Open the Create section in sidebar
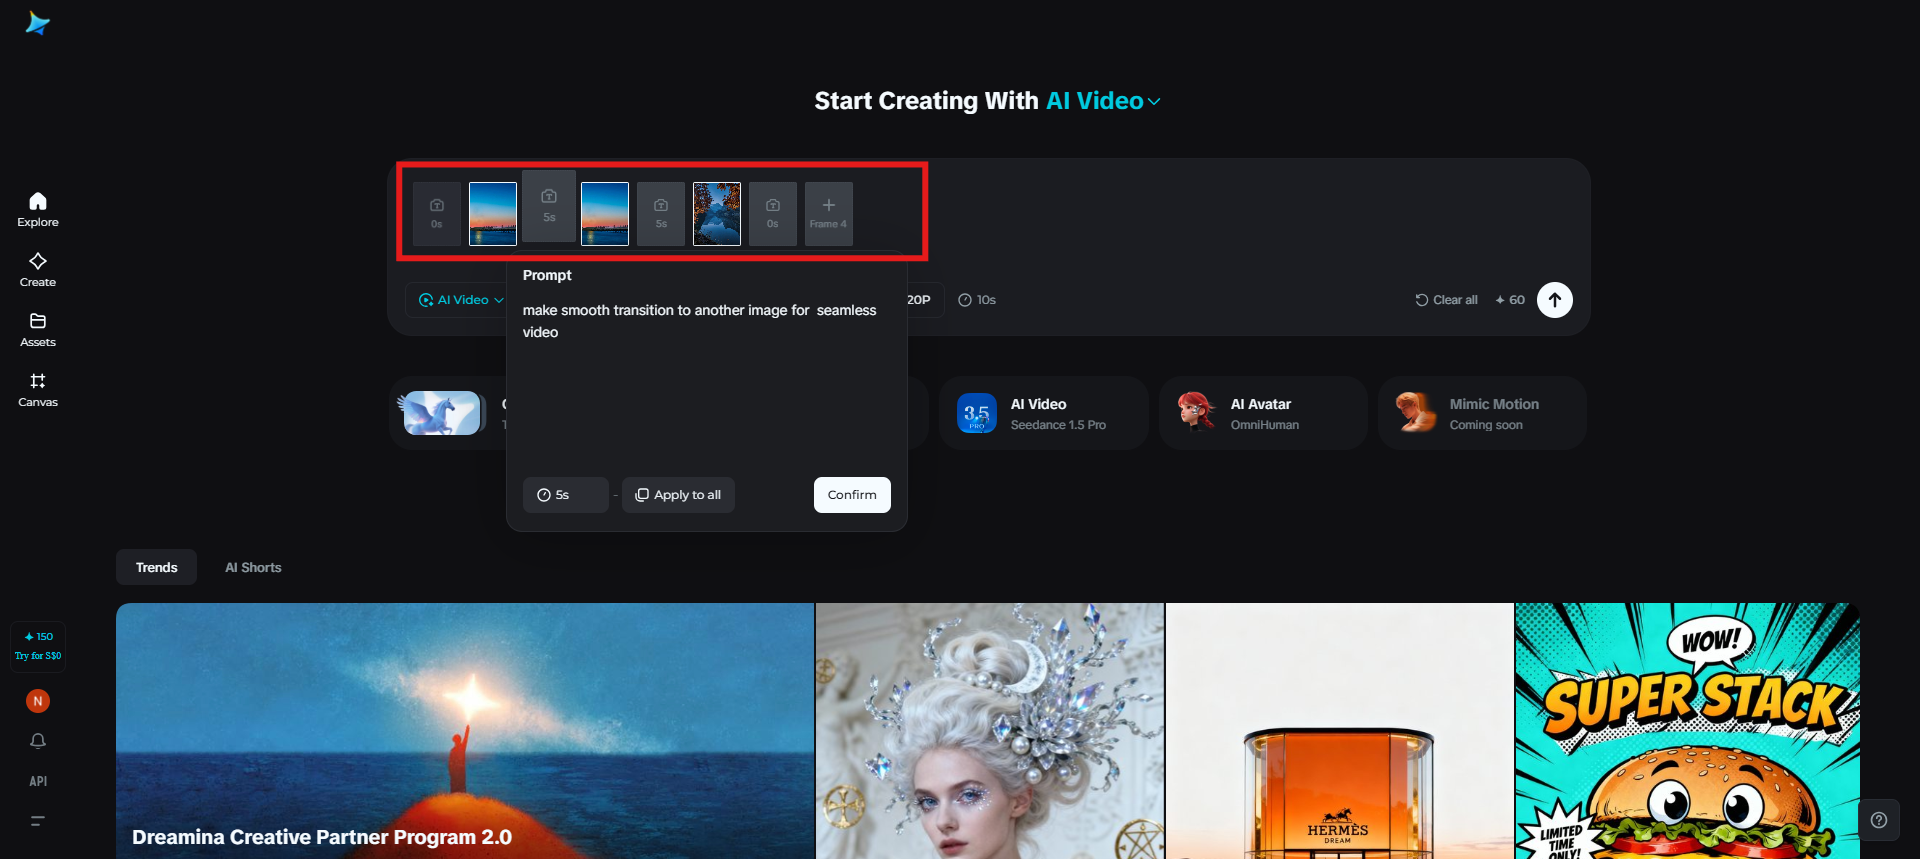The image size is (1920, 859). tap(38, 270)
